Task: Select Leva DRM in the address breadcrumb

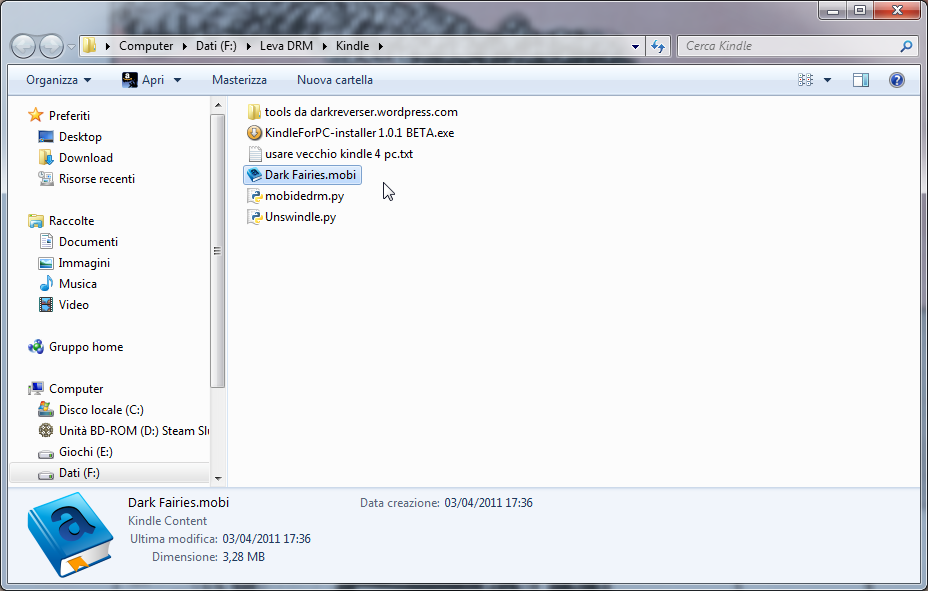Action: pyautogui.click(x=286, y=46)
